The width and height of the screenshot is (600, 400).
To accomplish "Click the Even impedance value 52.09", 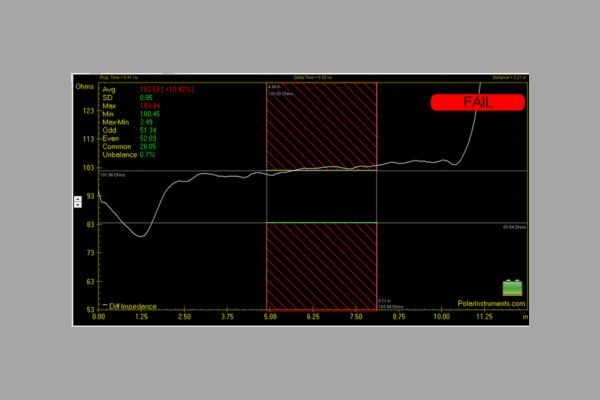I will pyautogui.click(x=148, y=139).
